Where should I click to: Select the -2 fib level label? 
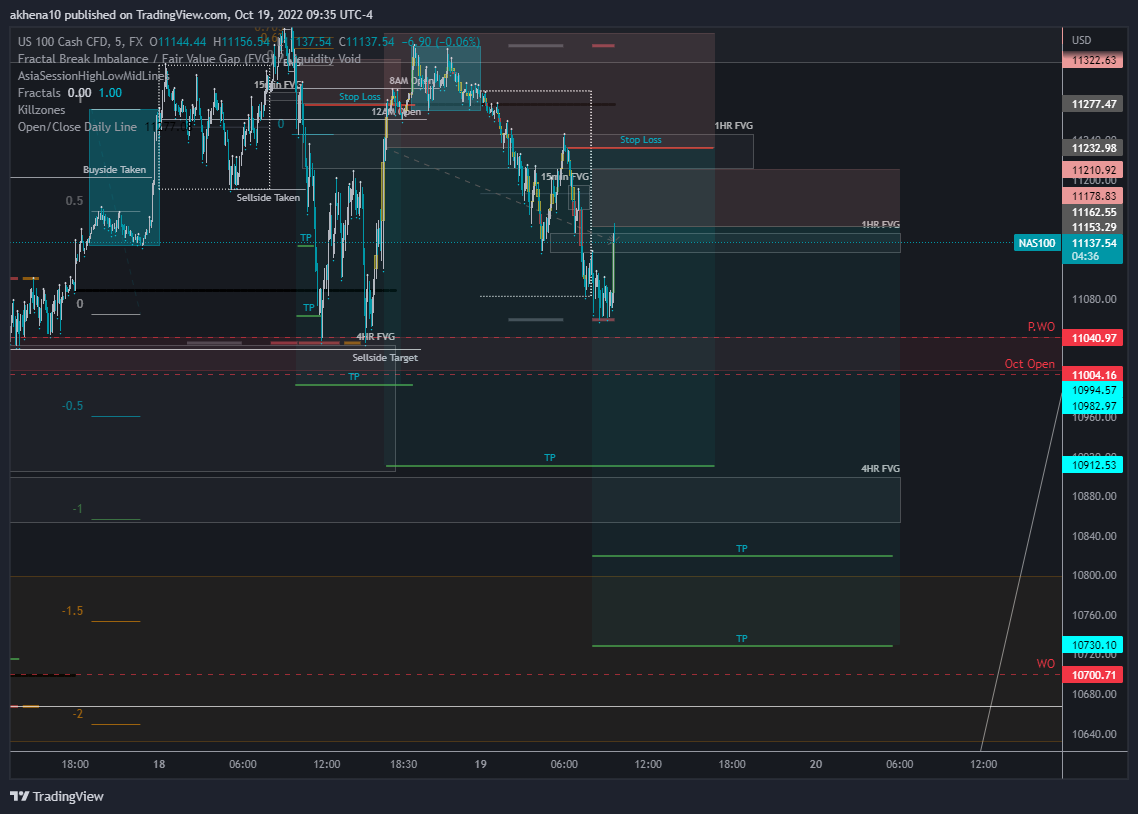[x=78, y=714]
